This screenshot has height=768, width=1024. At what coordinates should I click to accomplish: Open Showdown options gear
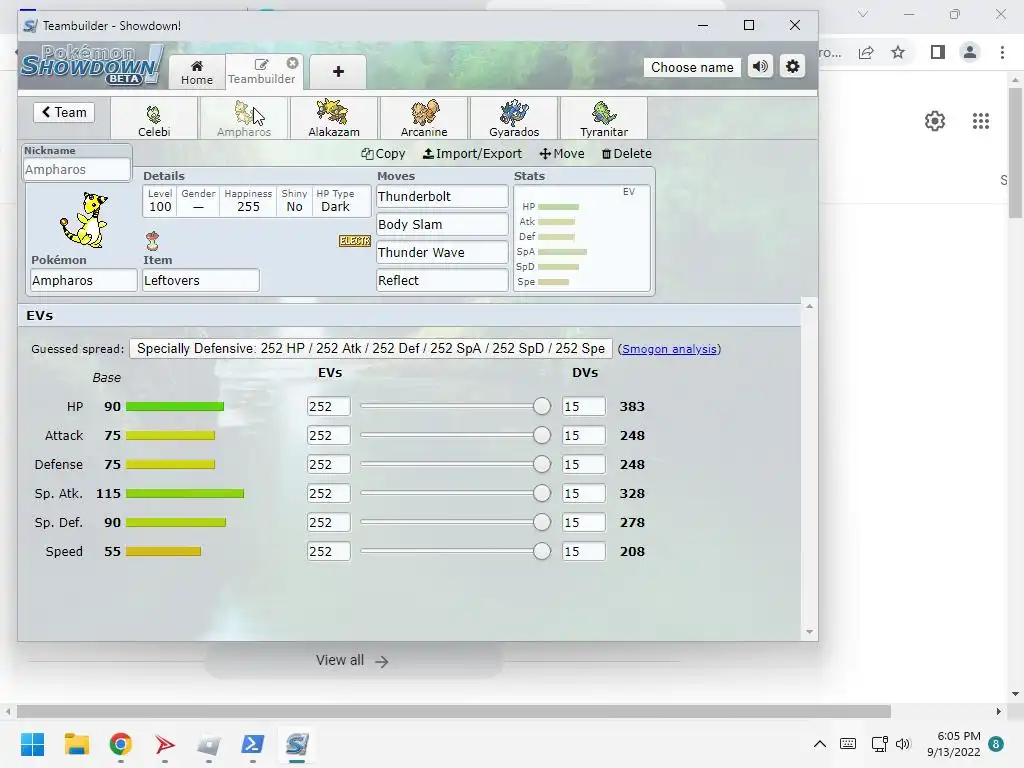click(792, 67)
